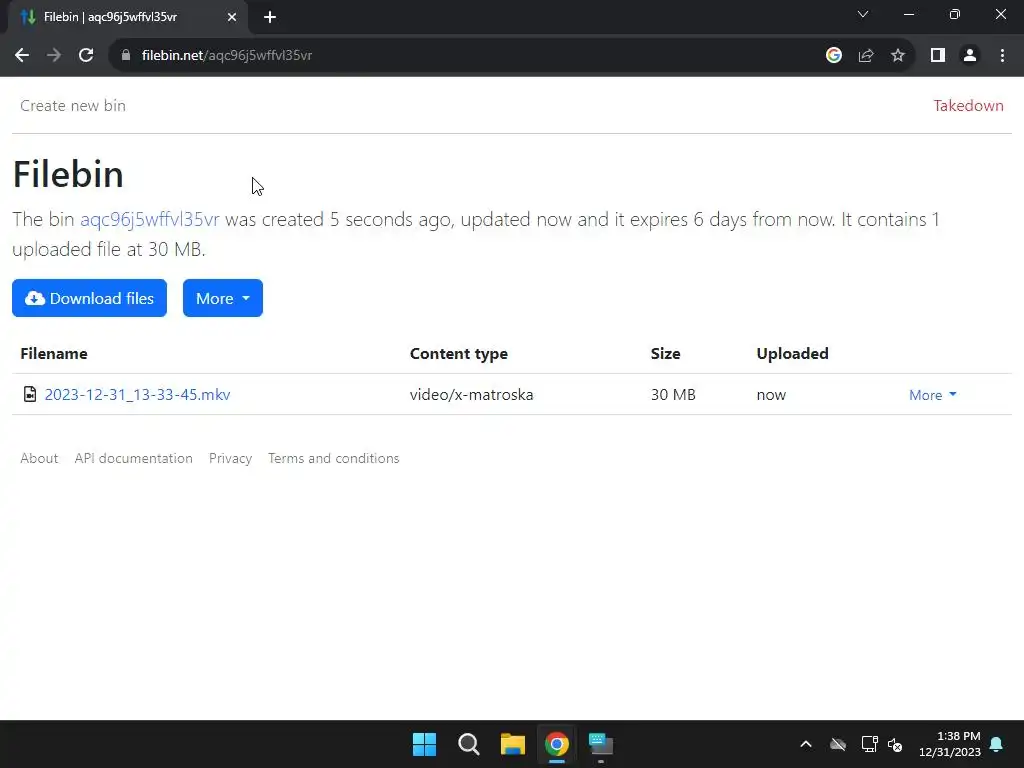The width and height of the screenshot is (1024, 768).
Task: Open file 2023-12-31_13-33-45.mkv
Action: [x=137, y=394]
